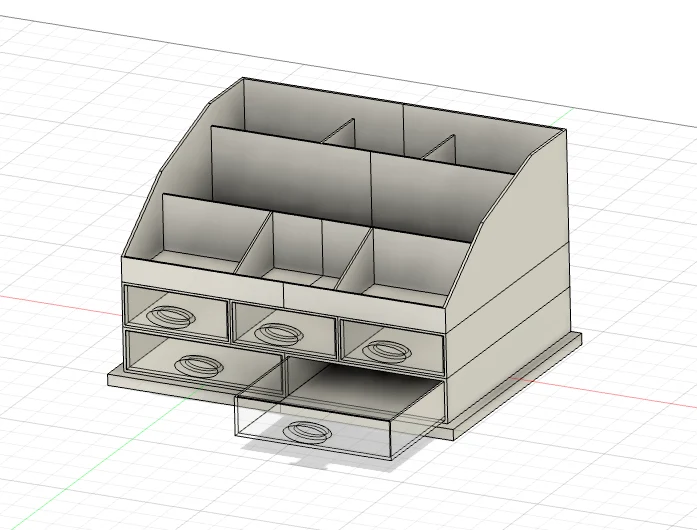Select the short divider in rear-right compartment

click(439, 148)
